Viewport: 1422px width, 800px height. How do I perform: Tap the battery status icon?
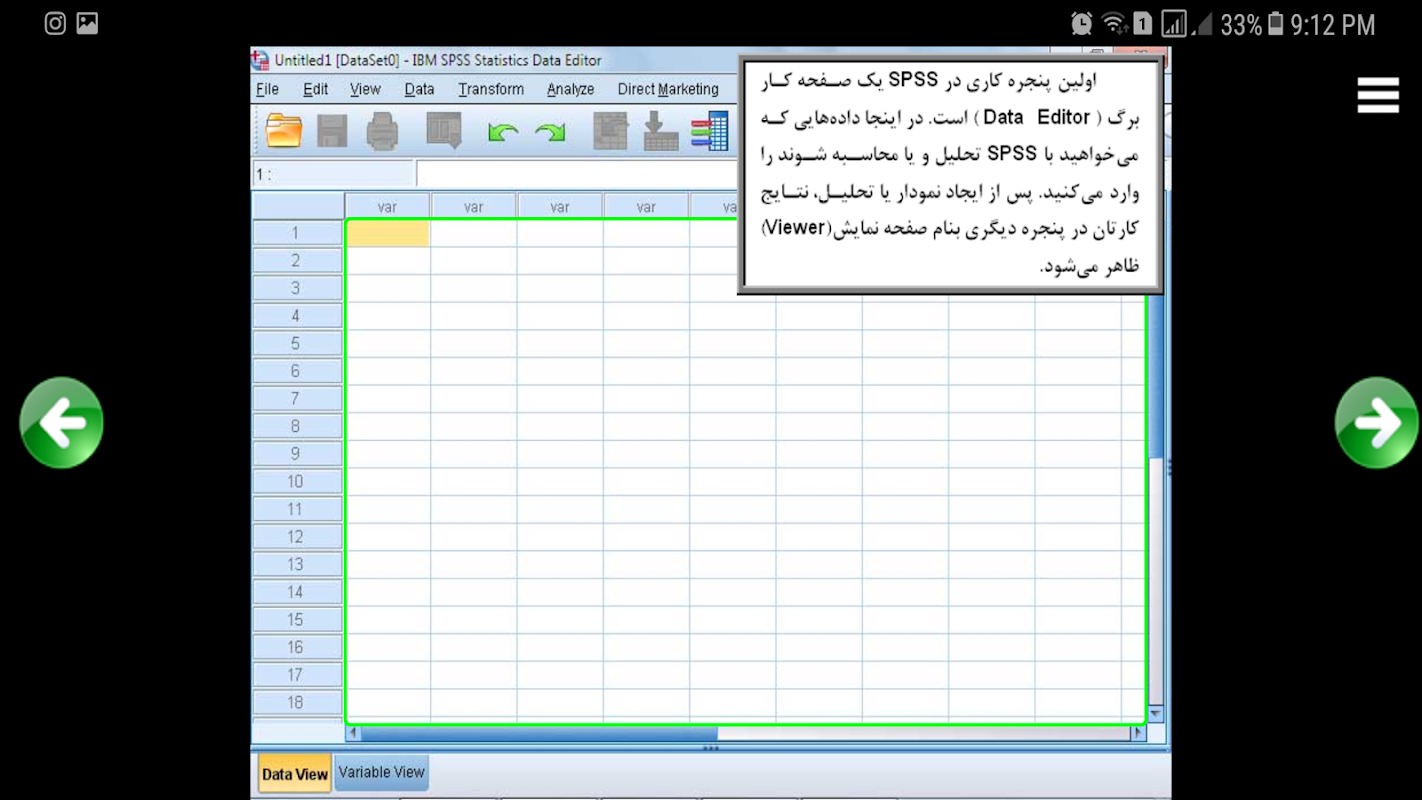tap(1275, 24)
